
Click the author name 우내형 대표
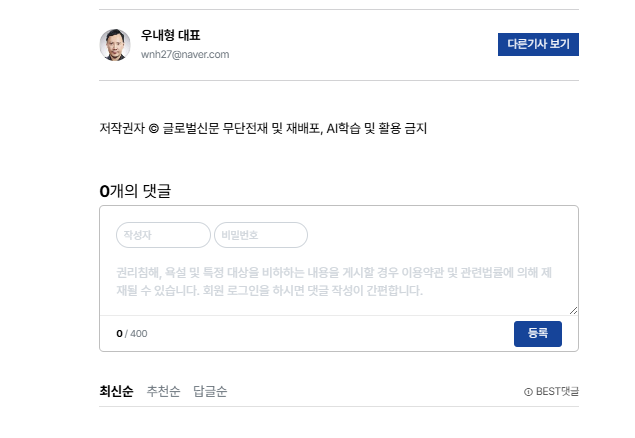click(170, 36)
